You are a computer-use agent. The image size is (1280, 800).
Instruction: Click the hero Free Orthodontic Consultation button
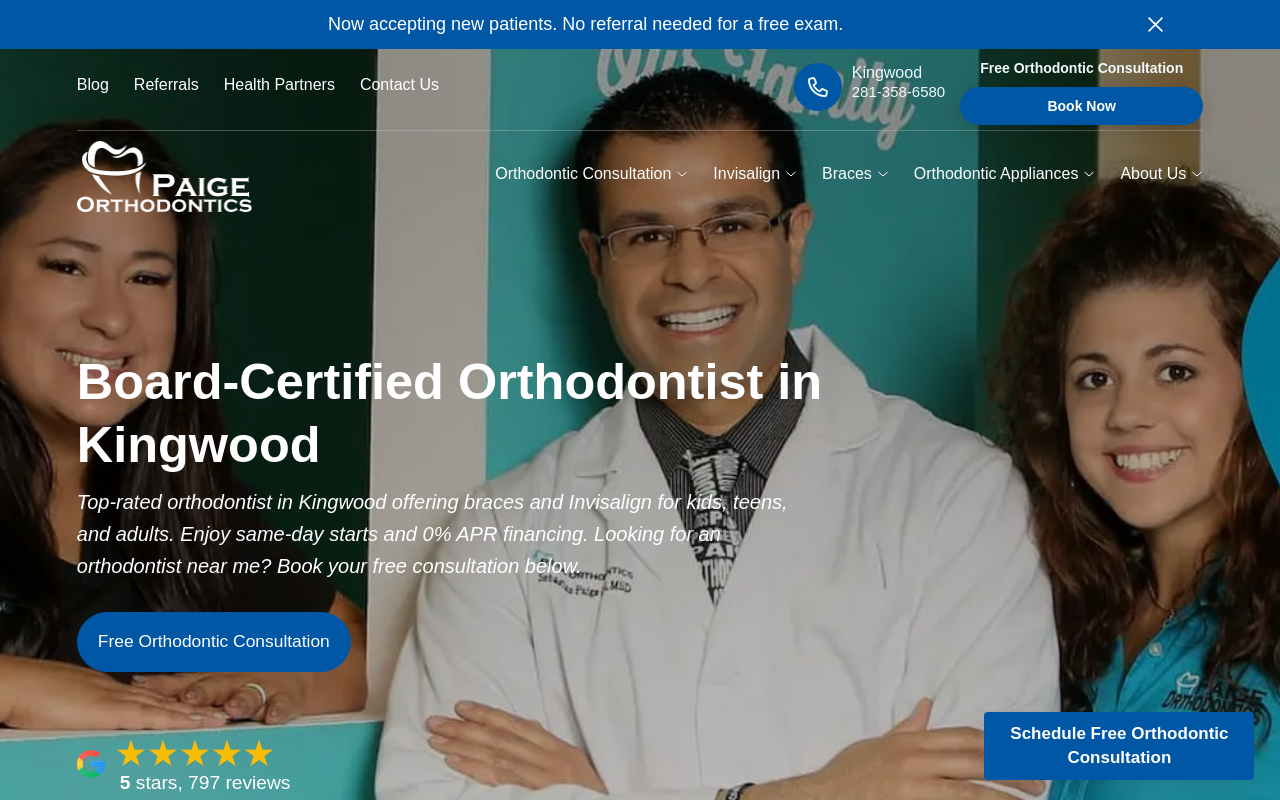pos(214,642)
